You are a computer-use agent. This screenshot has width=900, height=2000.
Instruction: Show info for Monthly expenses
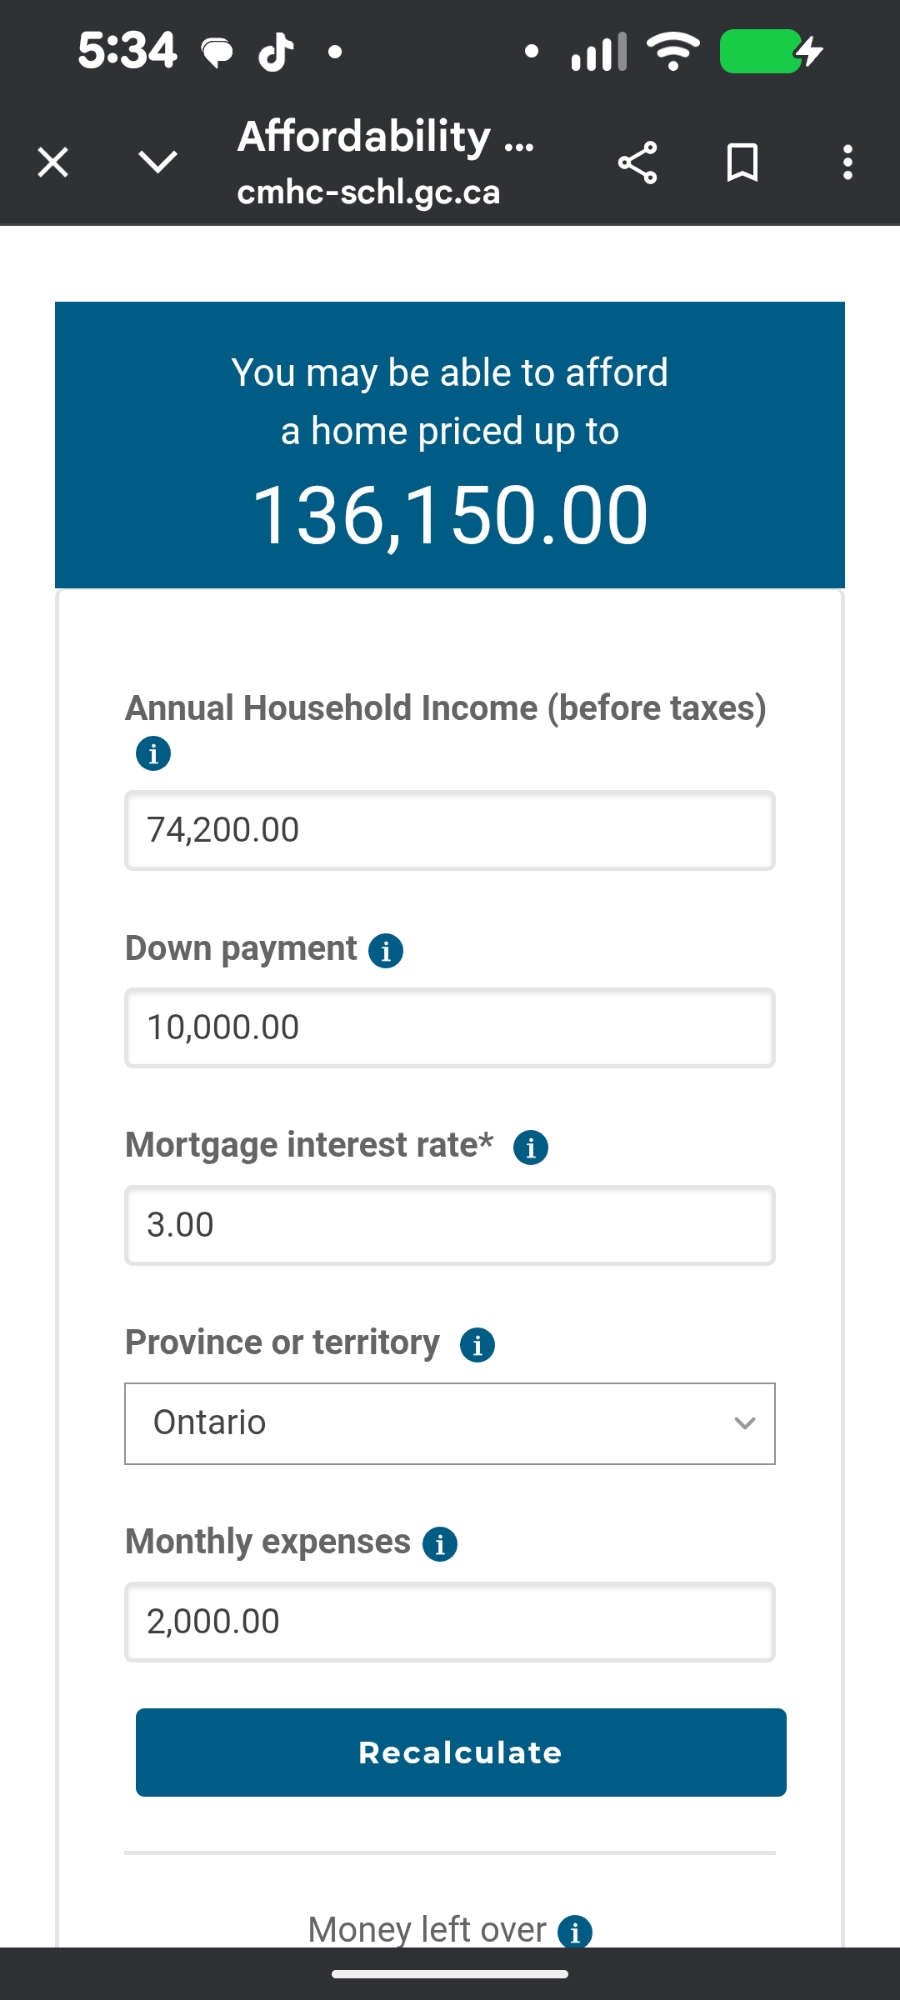point(440,1543)
